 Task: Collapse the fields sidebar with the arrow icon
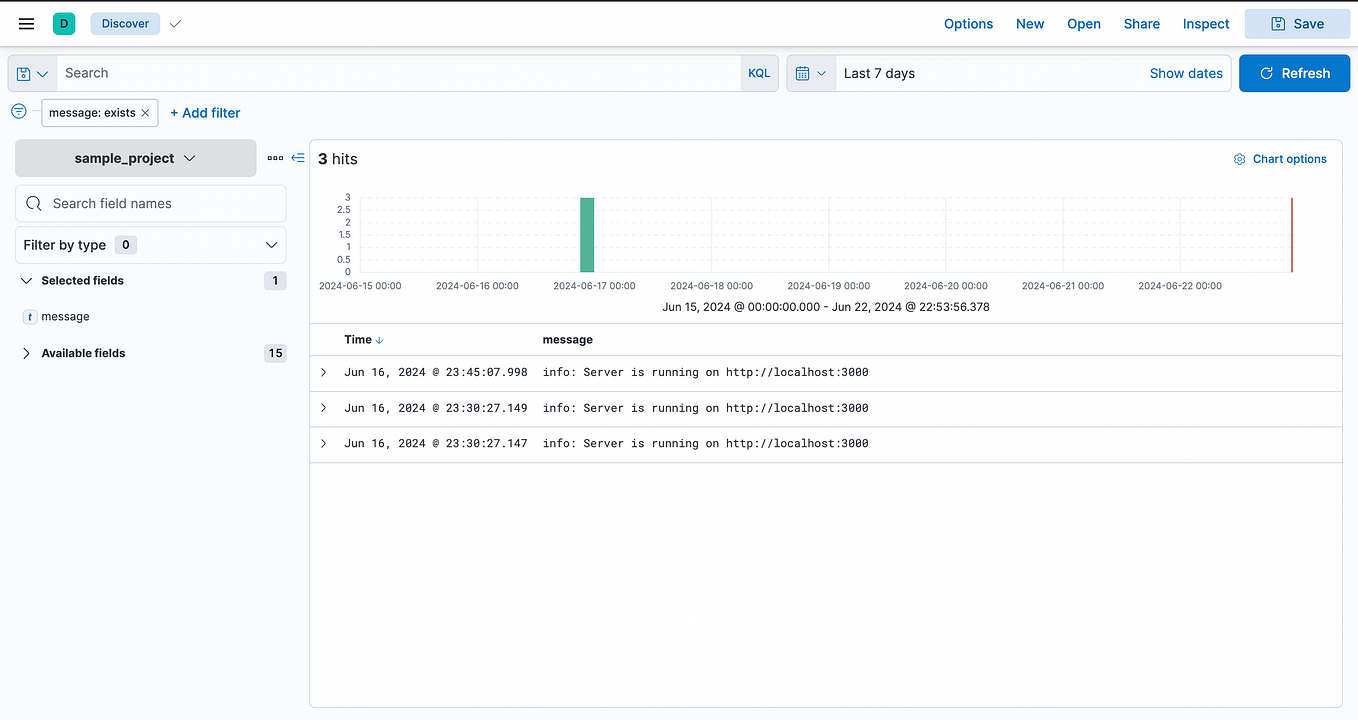click(x=295, y=157)
